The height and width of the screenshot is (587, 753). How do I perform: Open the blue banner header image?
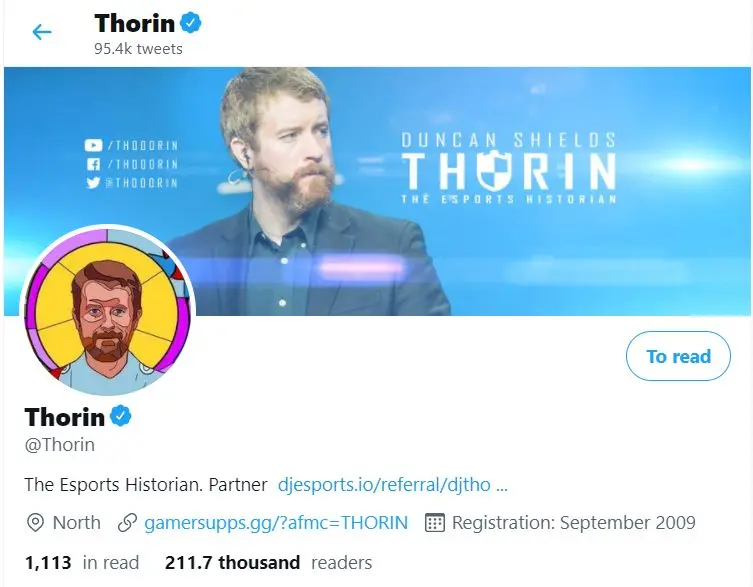click(377, 191)
